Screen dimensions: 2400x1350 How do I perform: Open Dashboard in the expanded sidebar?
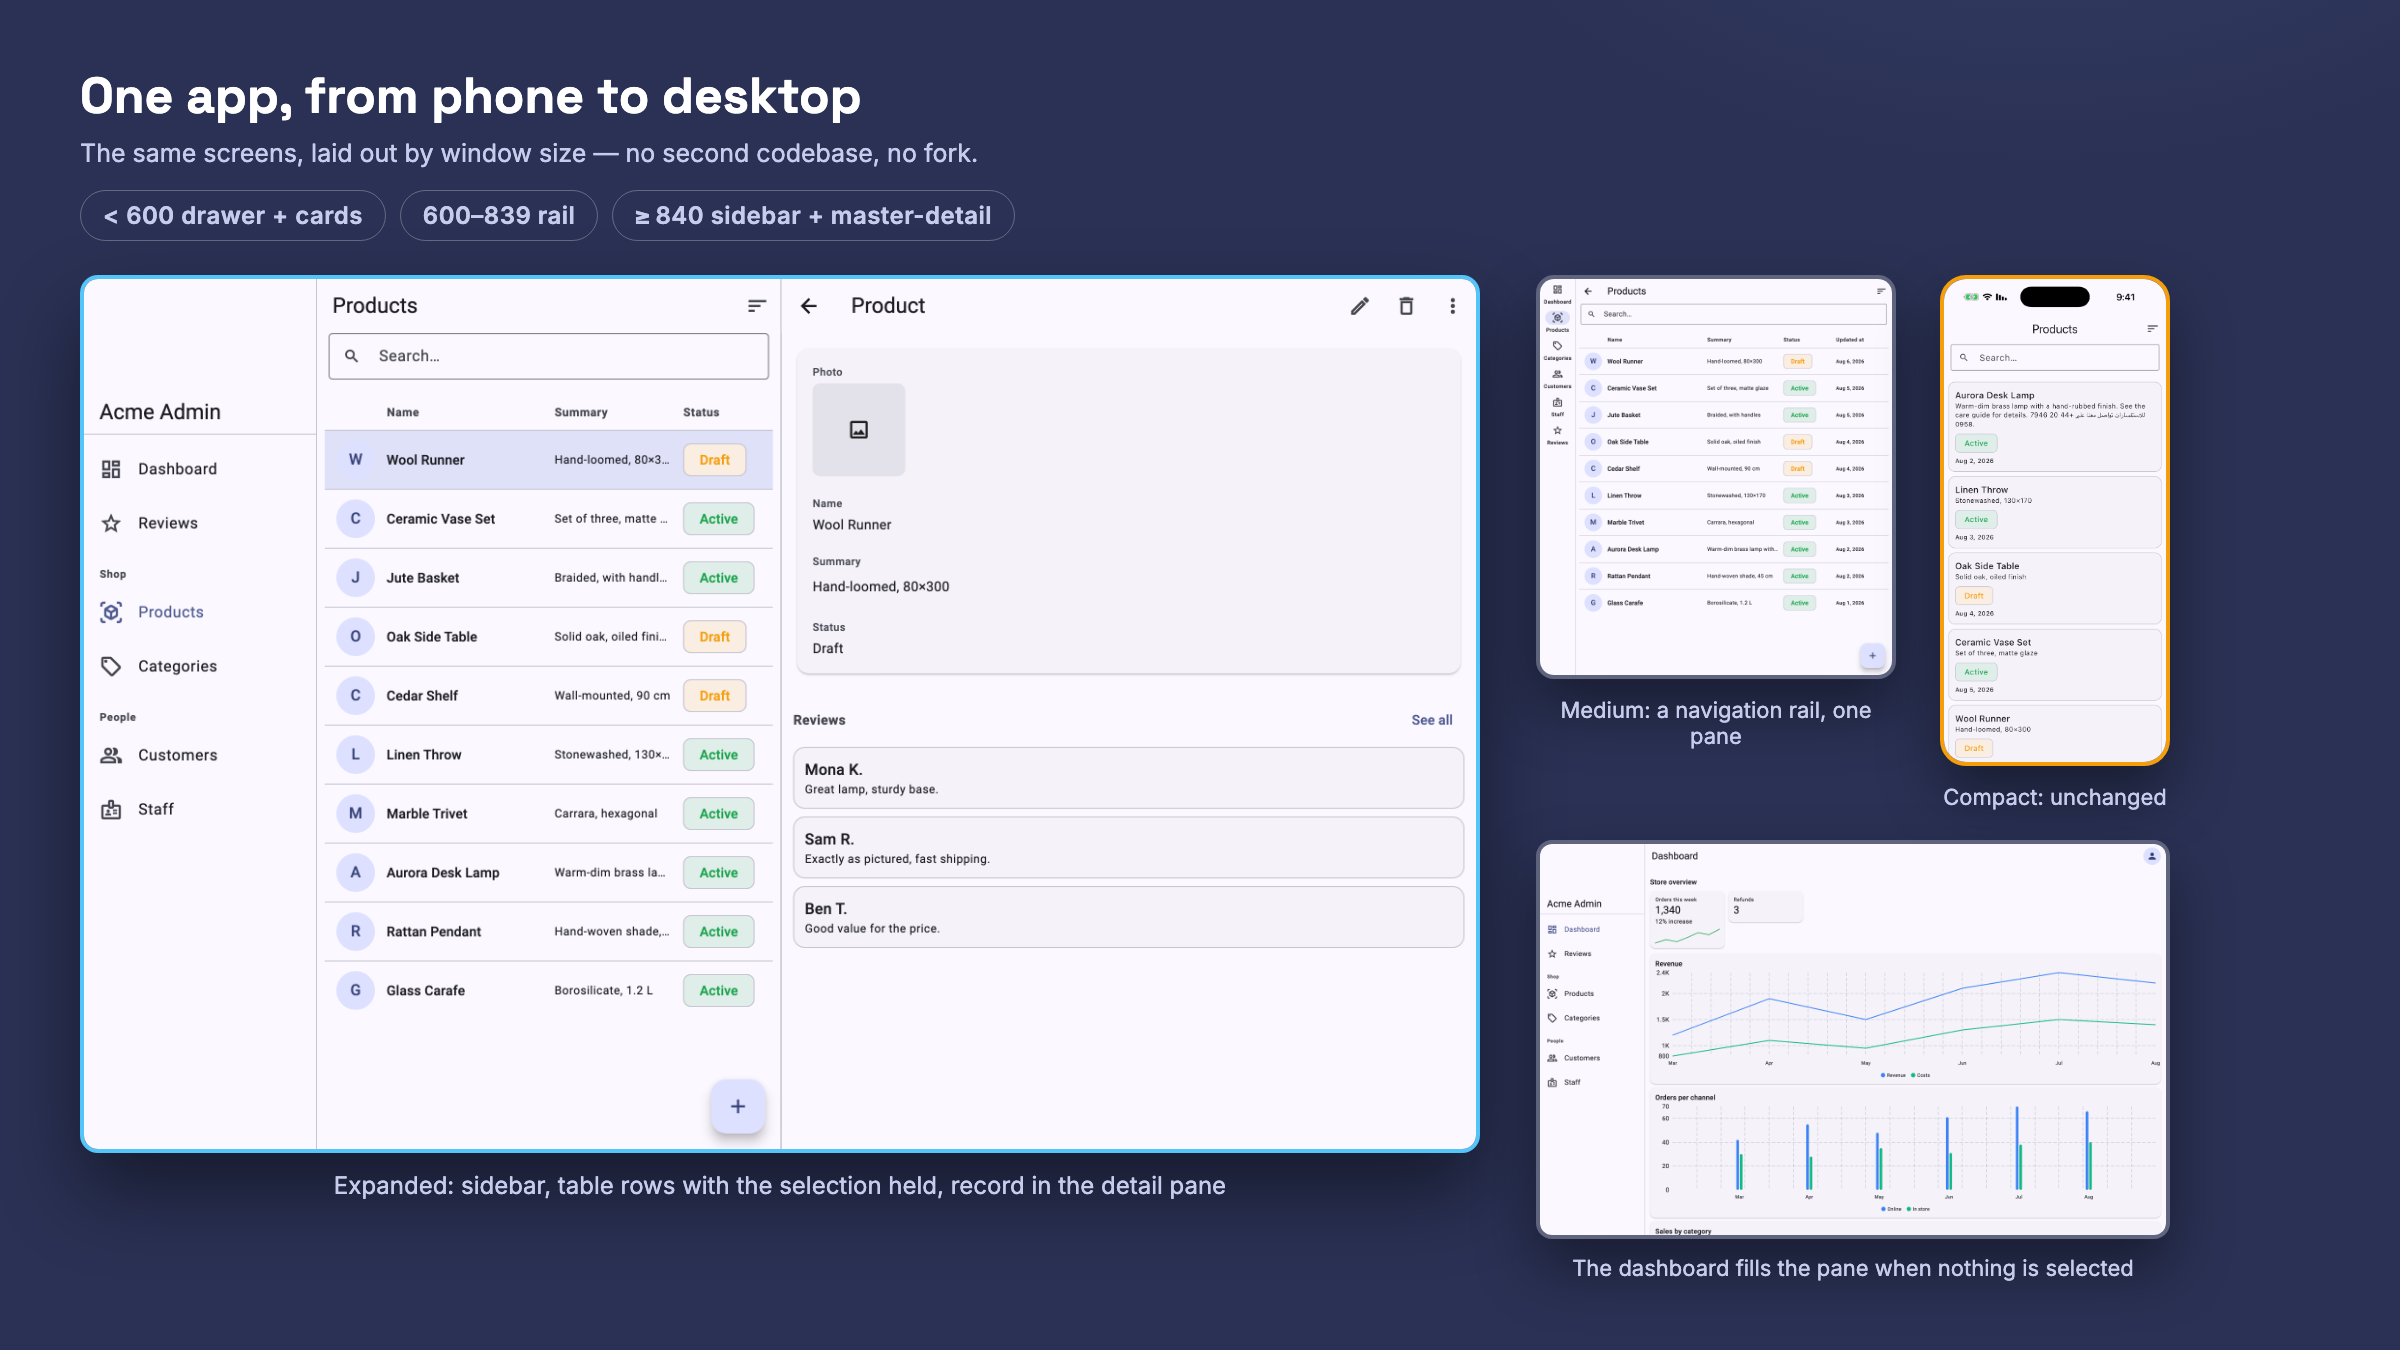pos(200,469)
